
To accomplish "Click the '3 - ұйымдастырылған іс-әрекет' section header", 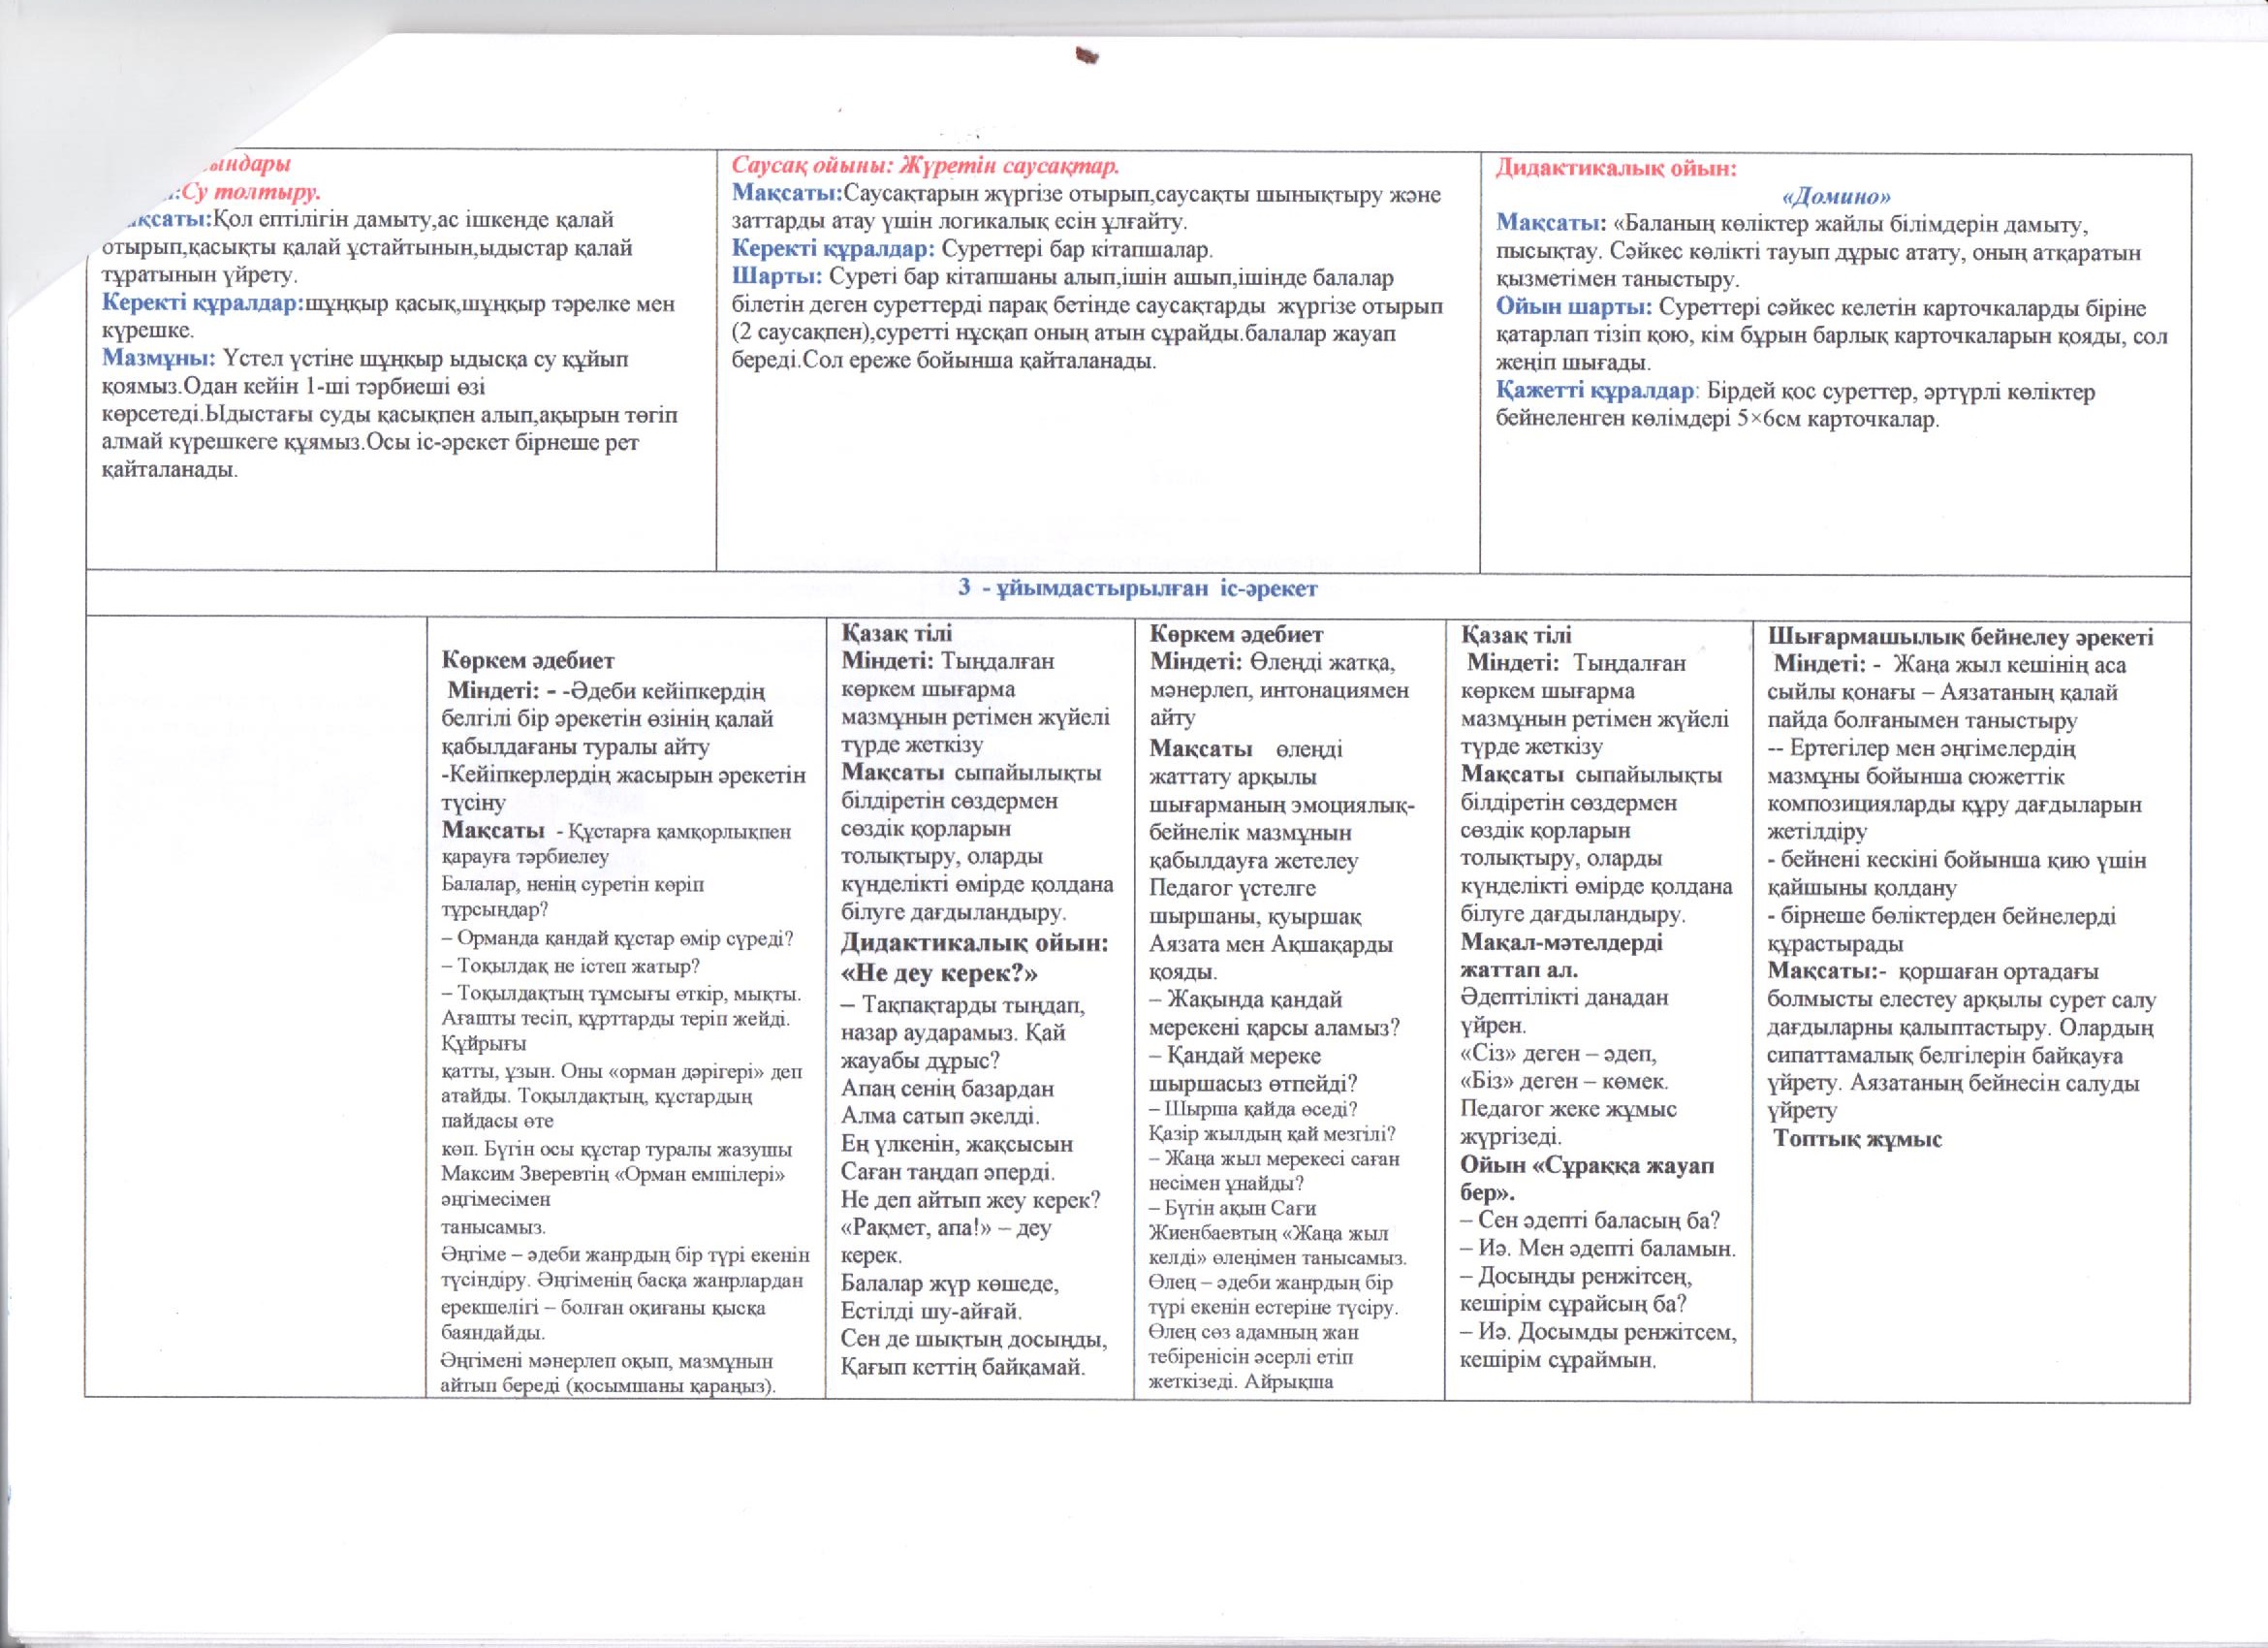I will point(1137,589).
